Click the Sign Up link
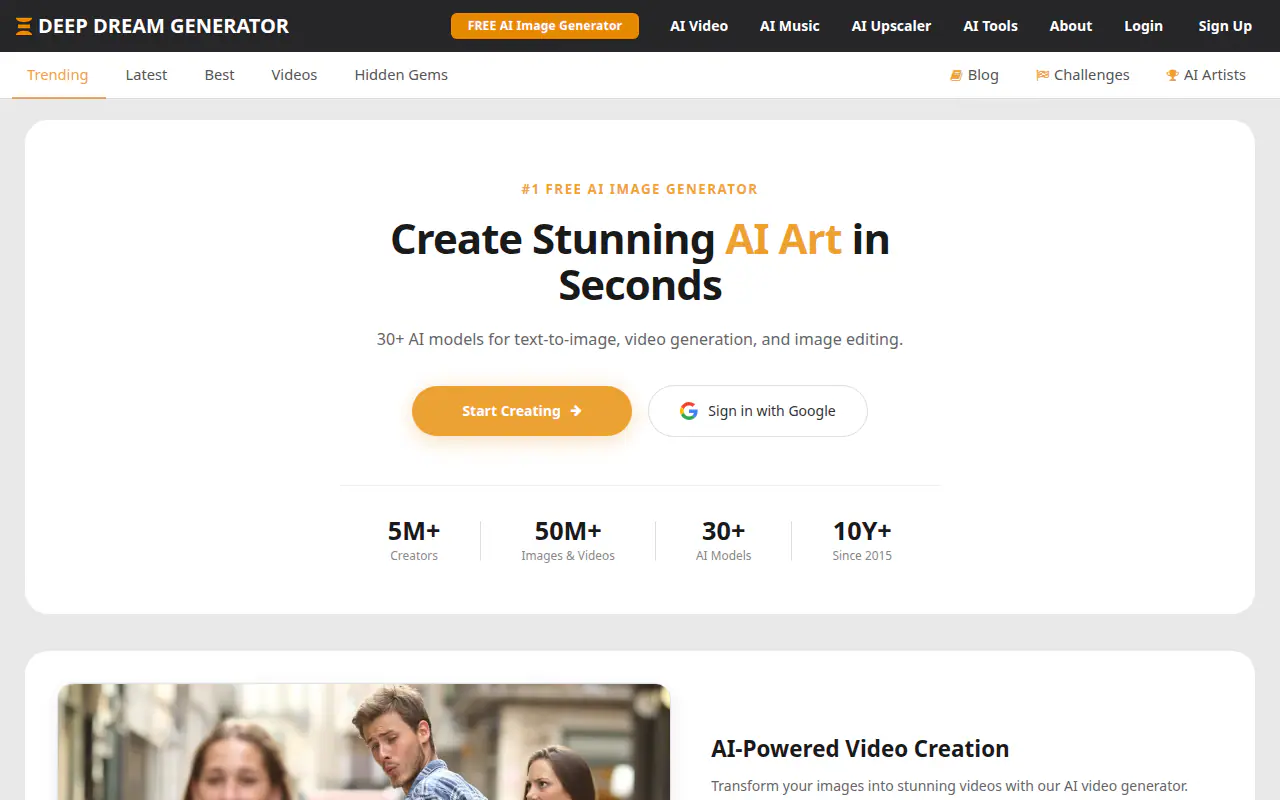 1225,26
